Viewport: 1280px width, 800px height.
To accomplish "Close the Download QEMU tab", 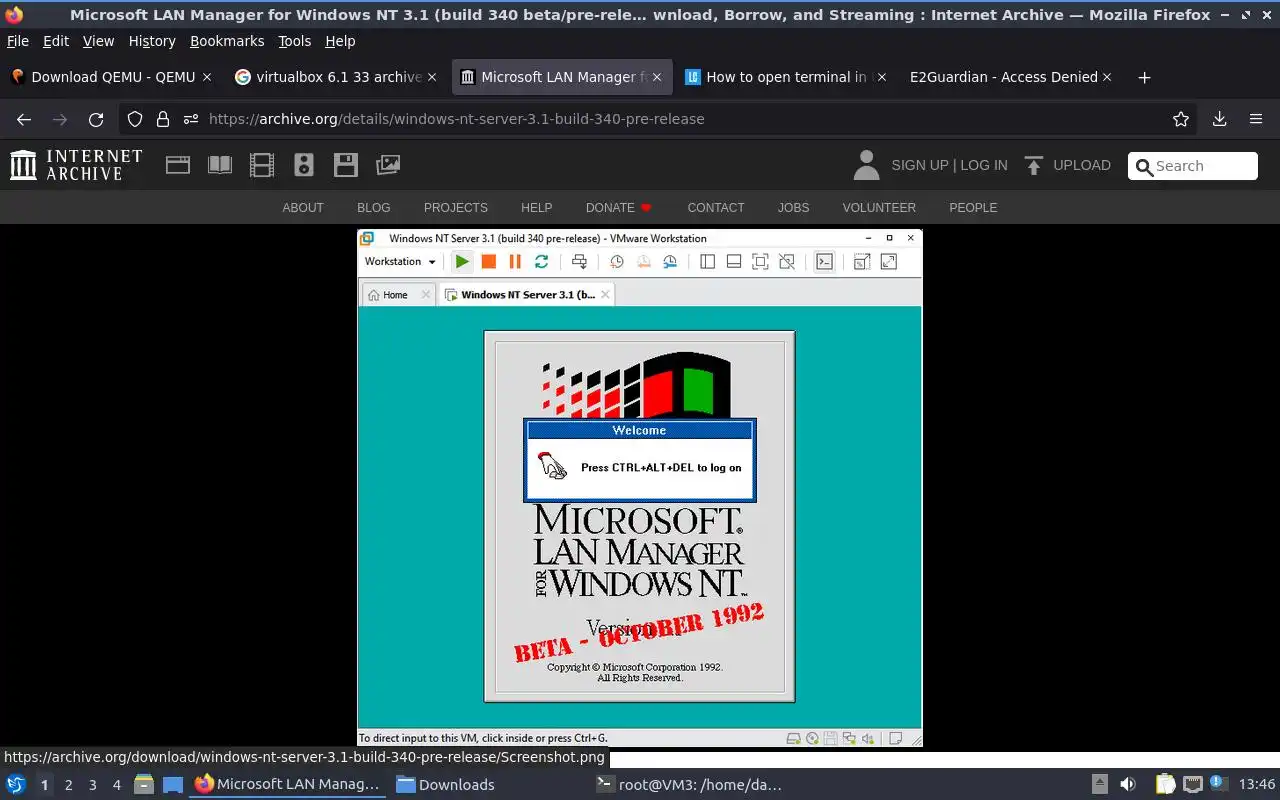I will (x=207, y=77).
